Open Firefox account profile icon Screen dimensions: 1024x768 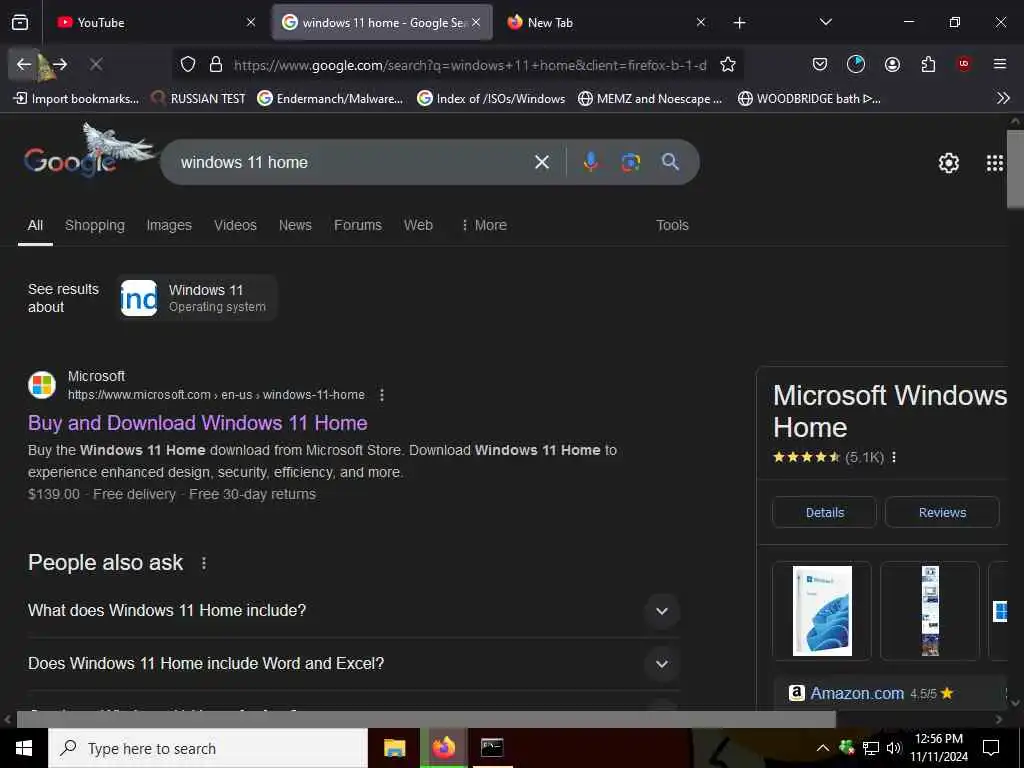[892, 64]
